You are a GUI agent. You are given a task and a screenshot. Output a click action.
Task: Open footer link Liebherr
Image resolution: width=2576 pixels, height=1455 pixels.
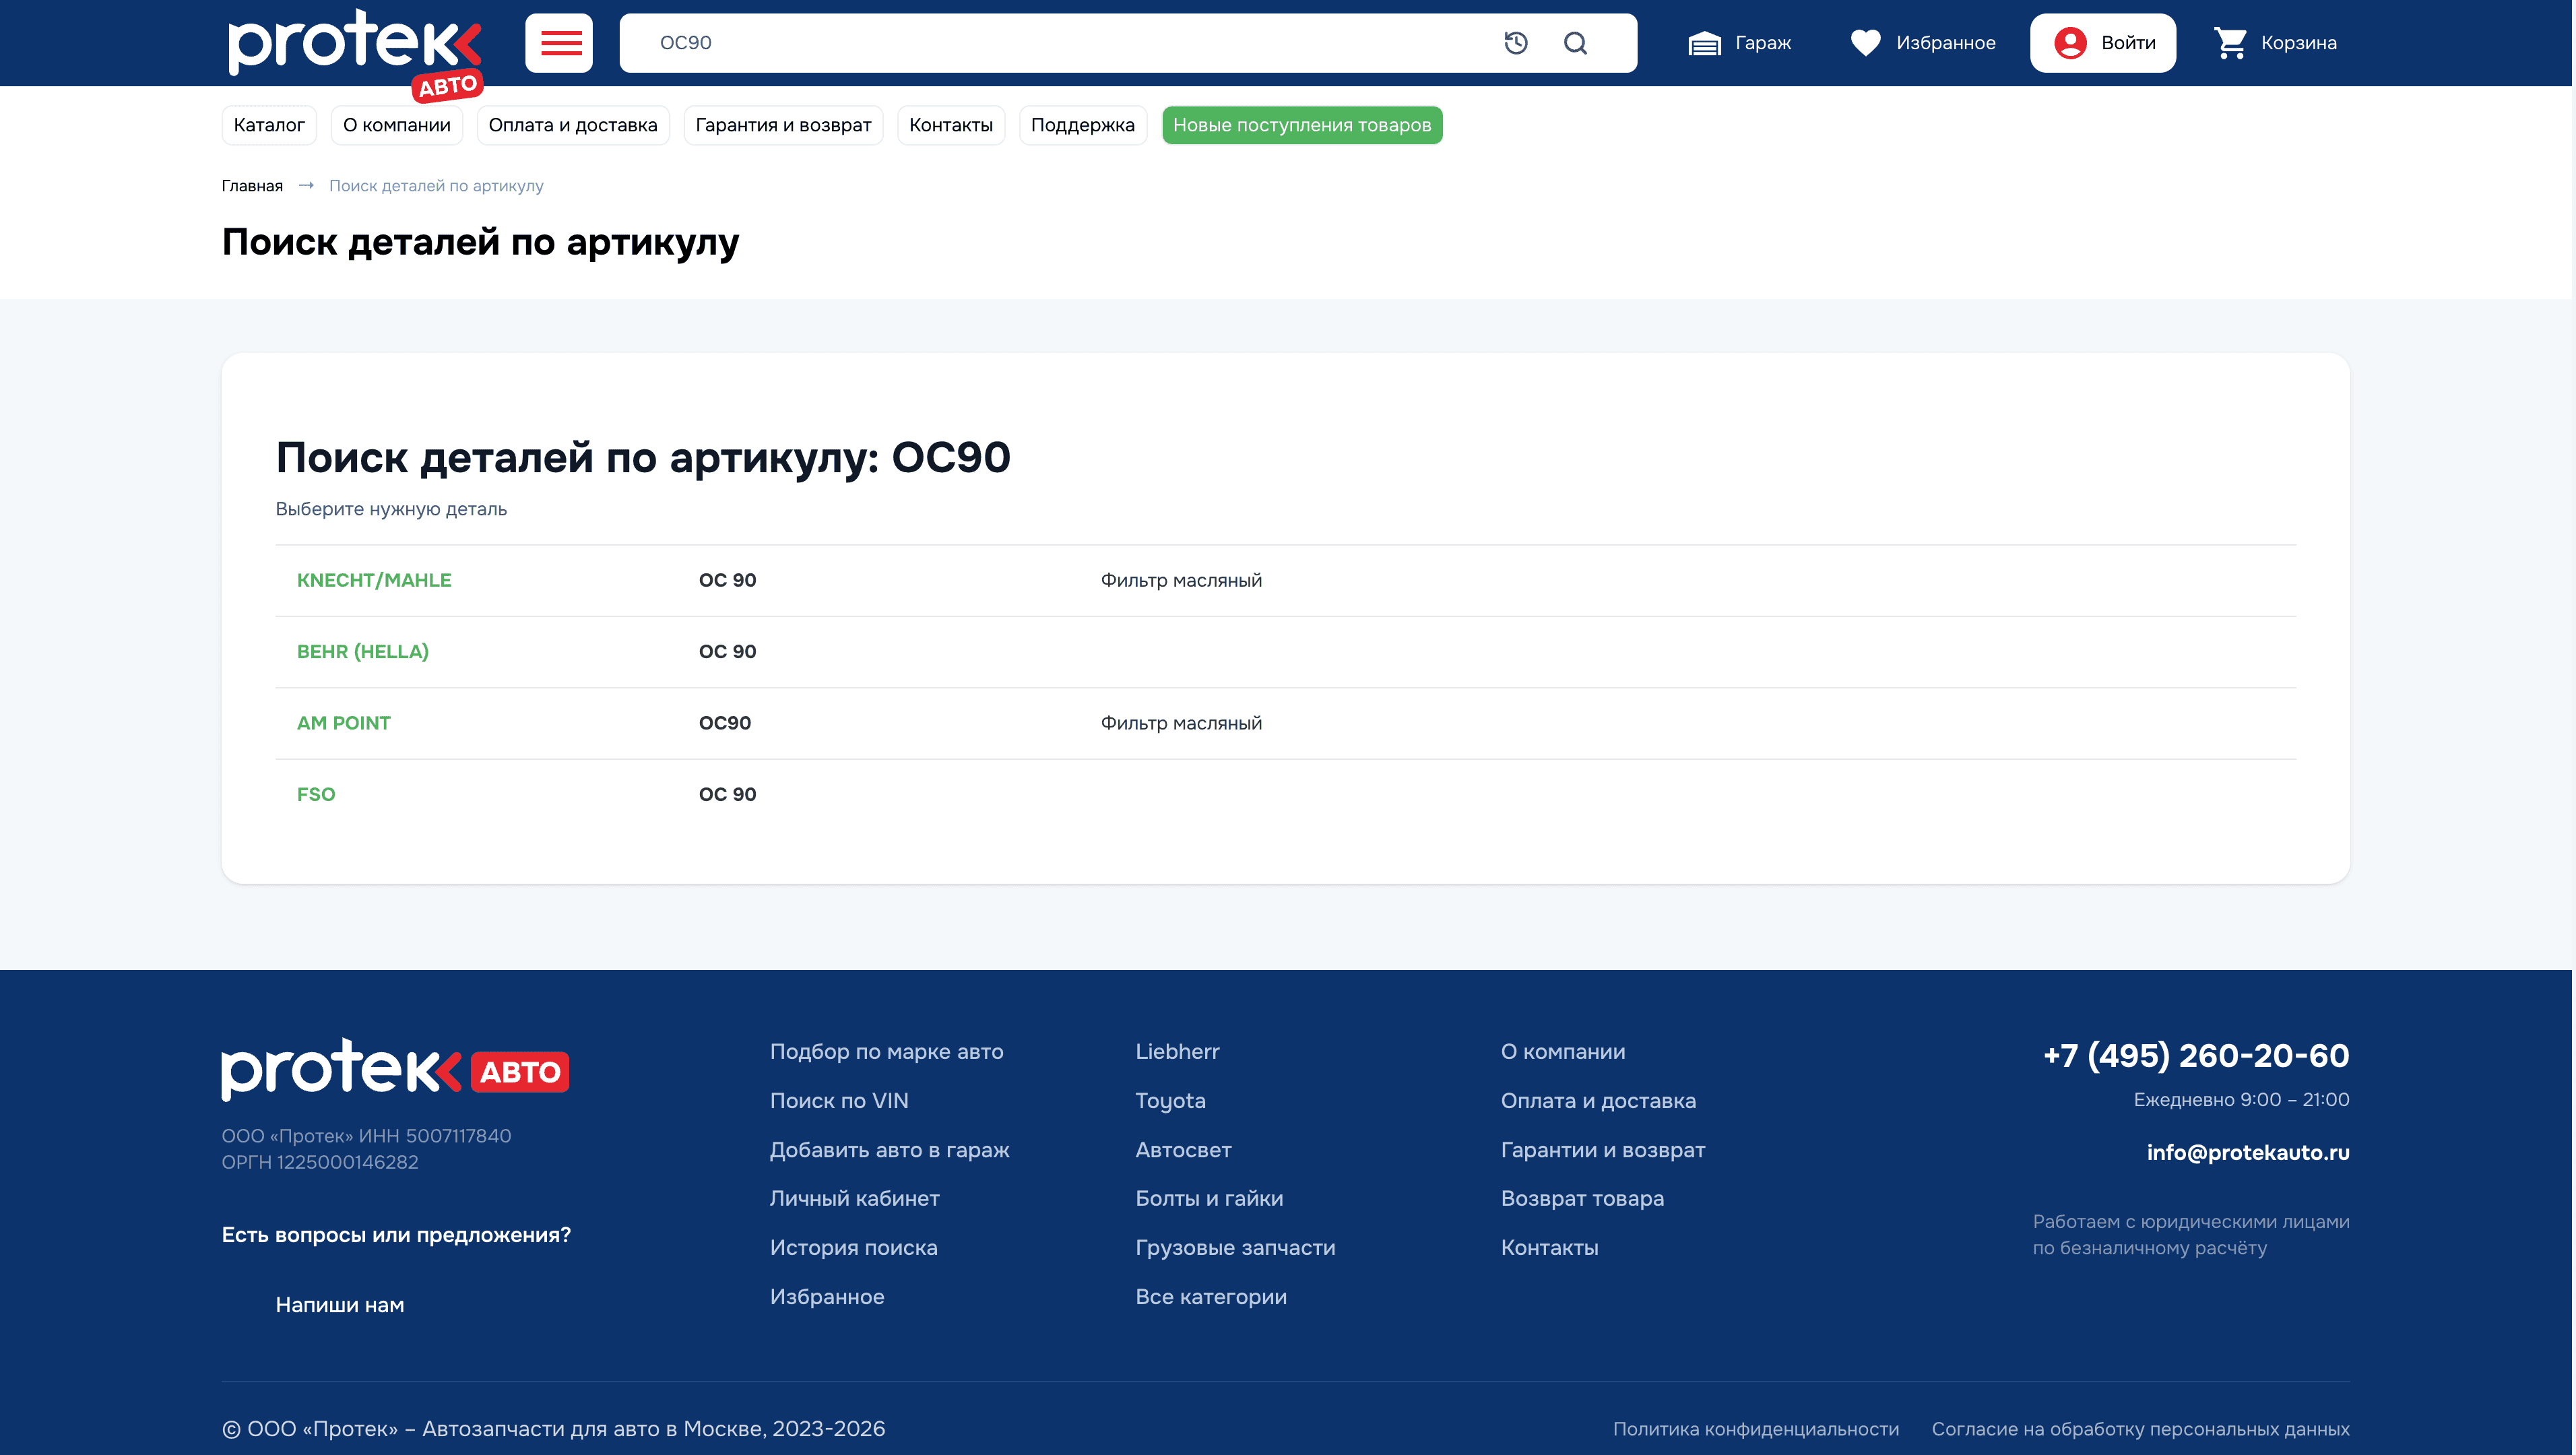(x=1177, y=1051)
